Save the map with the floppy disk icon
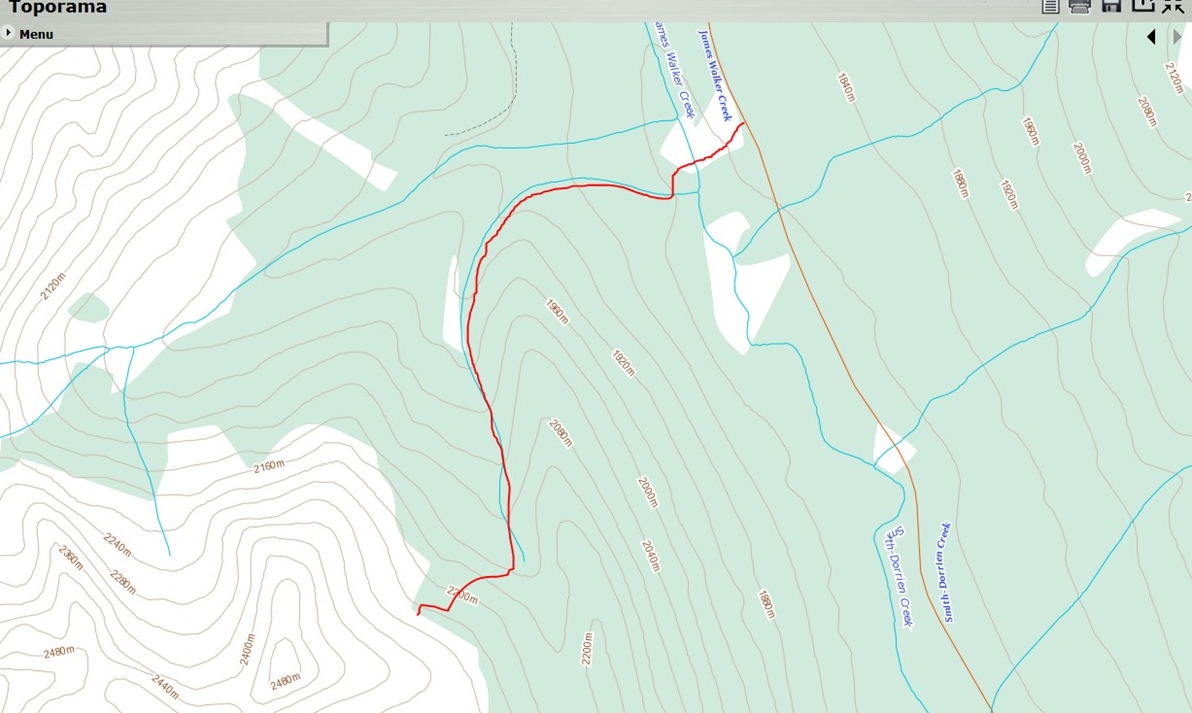Viewport: 1192px width, 713px height. click(1111, 6)
